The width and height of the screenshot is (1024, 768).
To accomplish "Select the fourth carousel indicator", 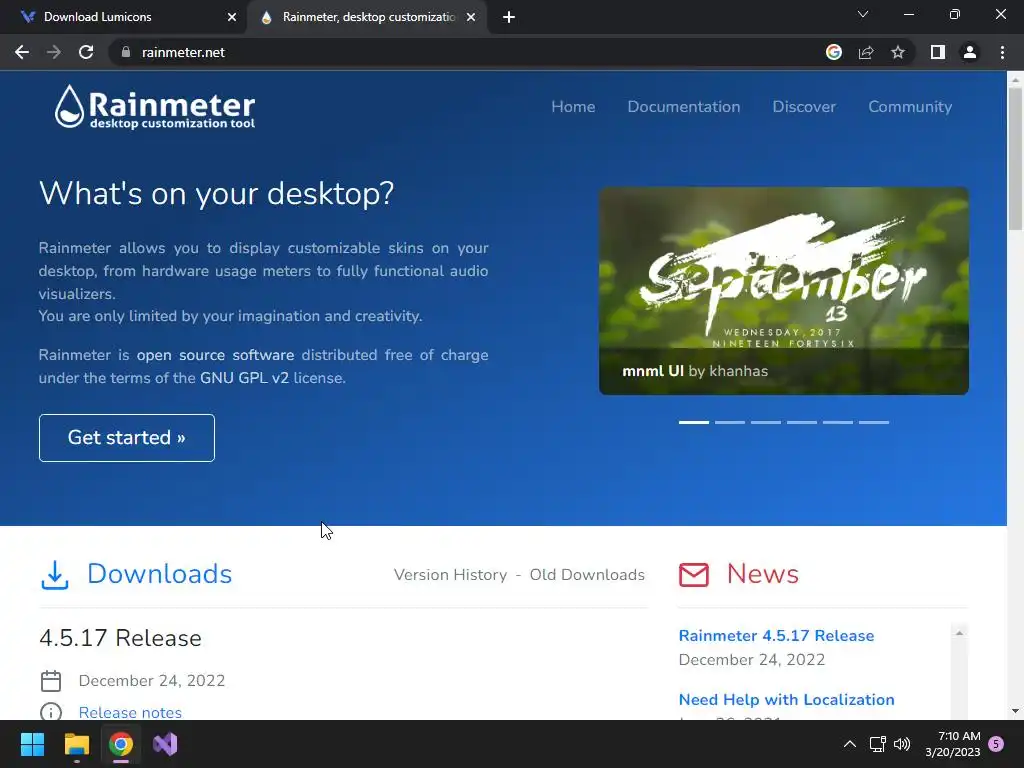I will point(801,423).
